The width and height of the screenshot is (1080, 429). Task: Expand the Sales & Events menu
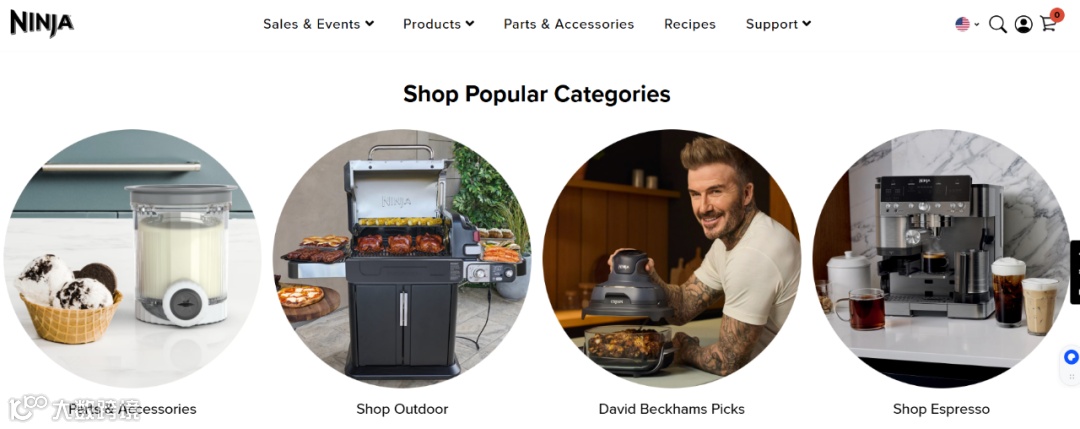coord(319,24)
